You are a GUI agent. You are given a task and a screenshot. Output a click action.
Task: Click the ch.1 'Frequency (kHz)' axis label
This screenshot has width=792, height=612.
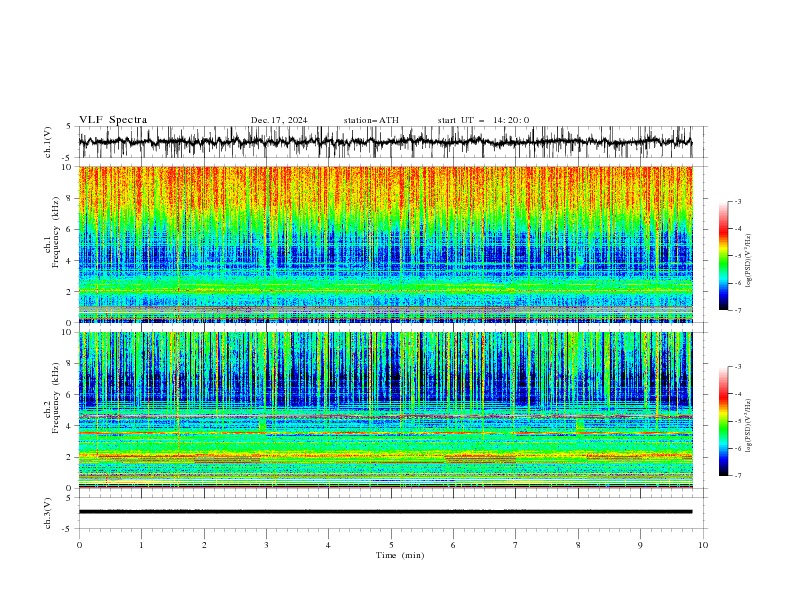click(56, 233)
